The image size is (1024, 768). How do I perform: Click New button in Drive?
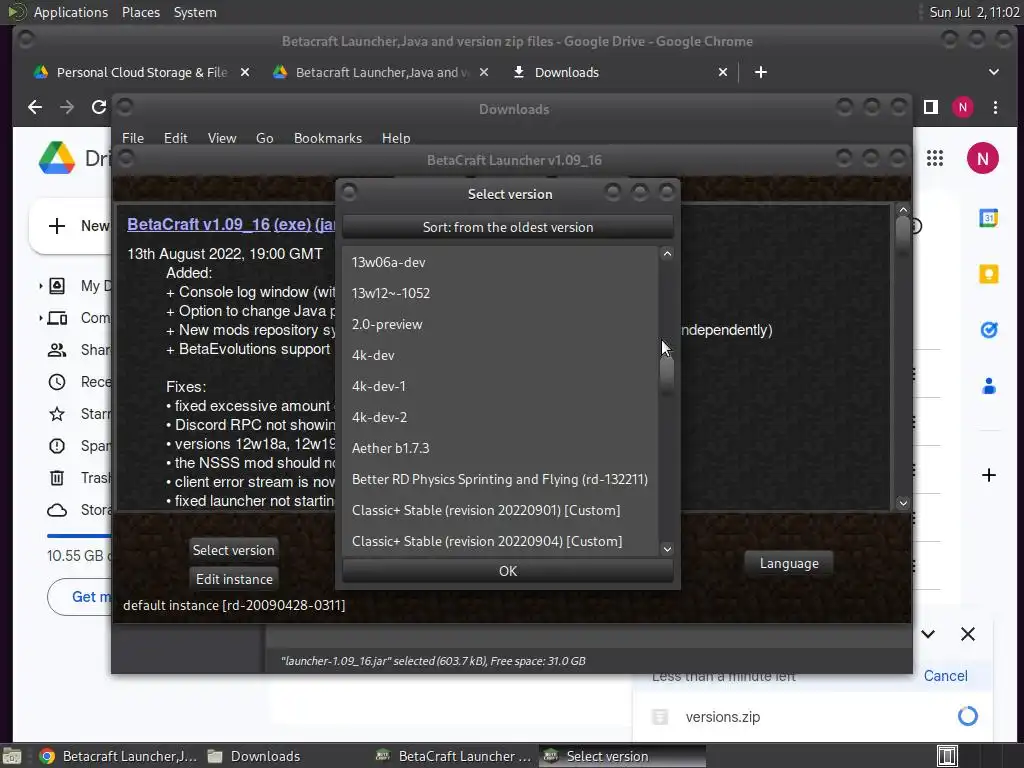(x=71, y=226)
